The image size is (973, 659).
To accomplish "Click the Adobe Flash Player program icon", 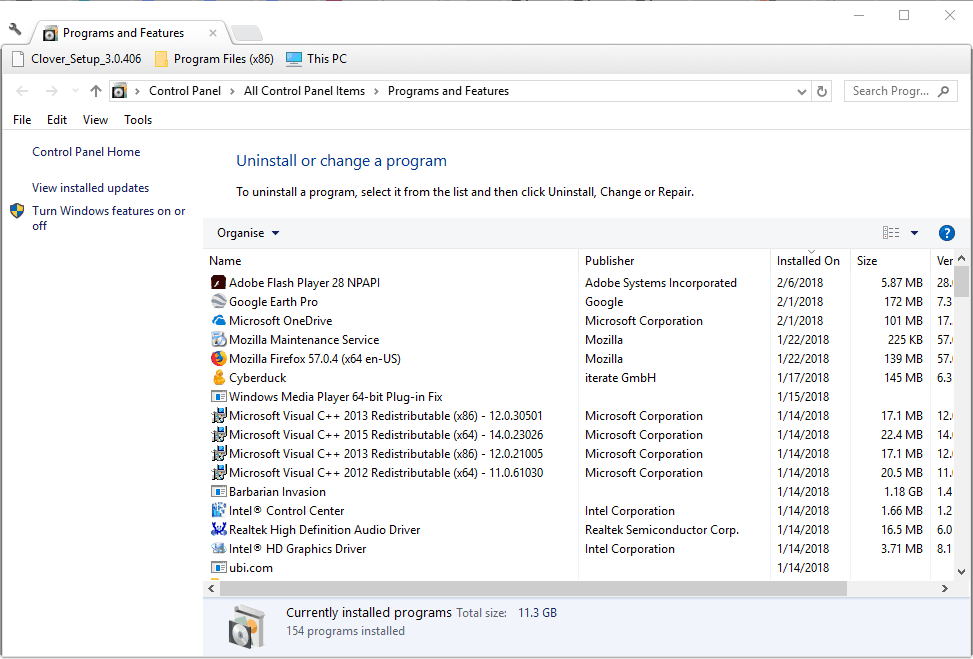I will [x=219, y=283].
